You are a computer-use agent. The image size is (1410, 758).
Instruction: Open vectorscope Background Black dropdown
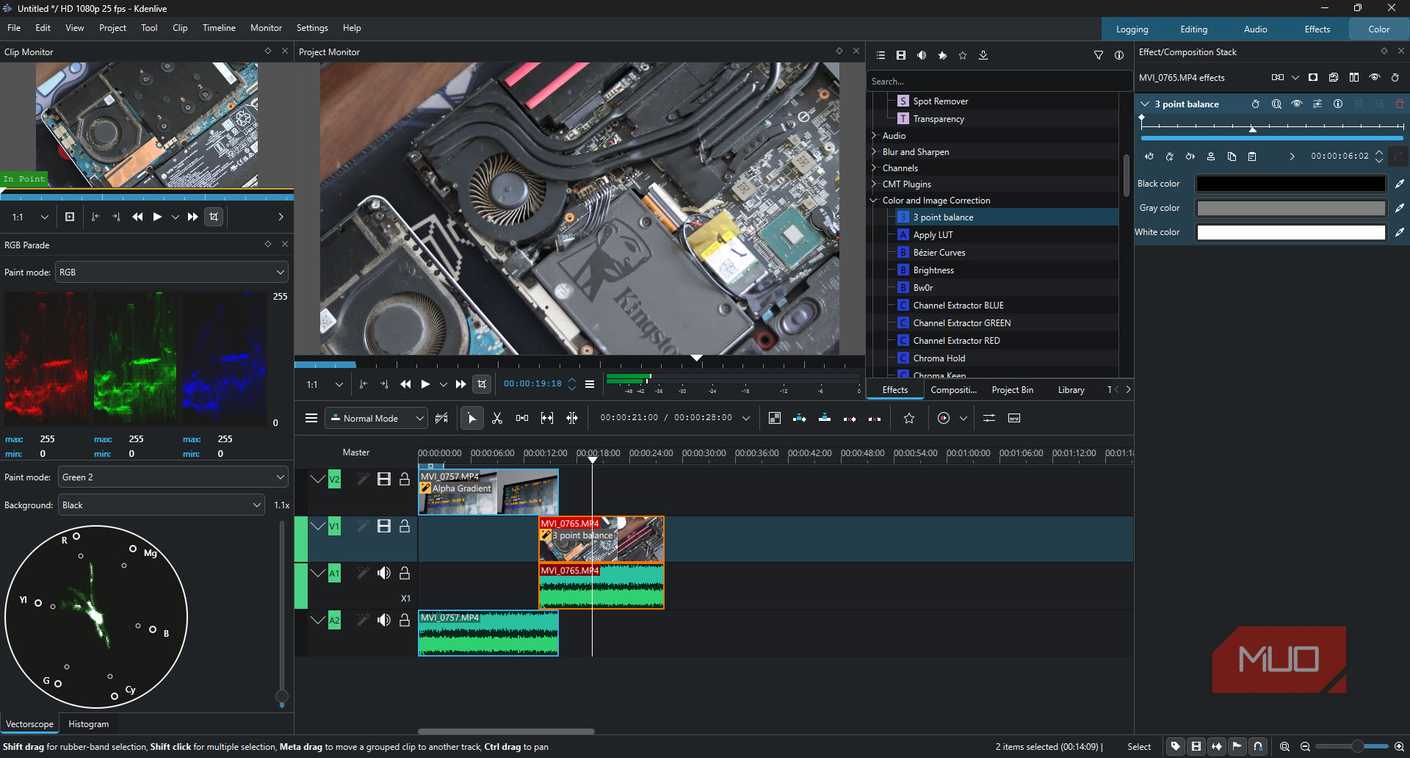pyautogui.click(x=161, y=505)
